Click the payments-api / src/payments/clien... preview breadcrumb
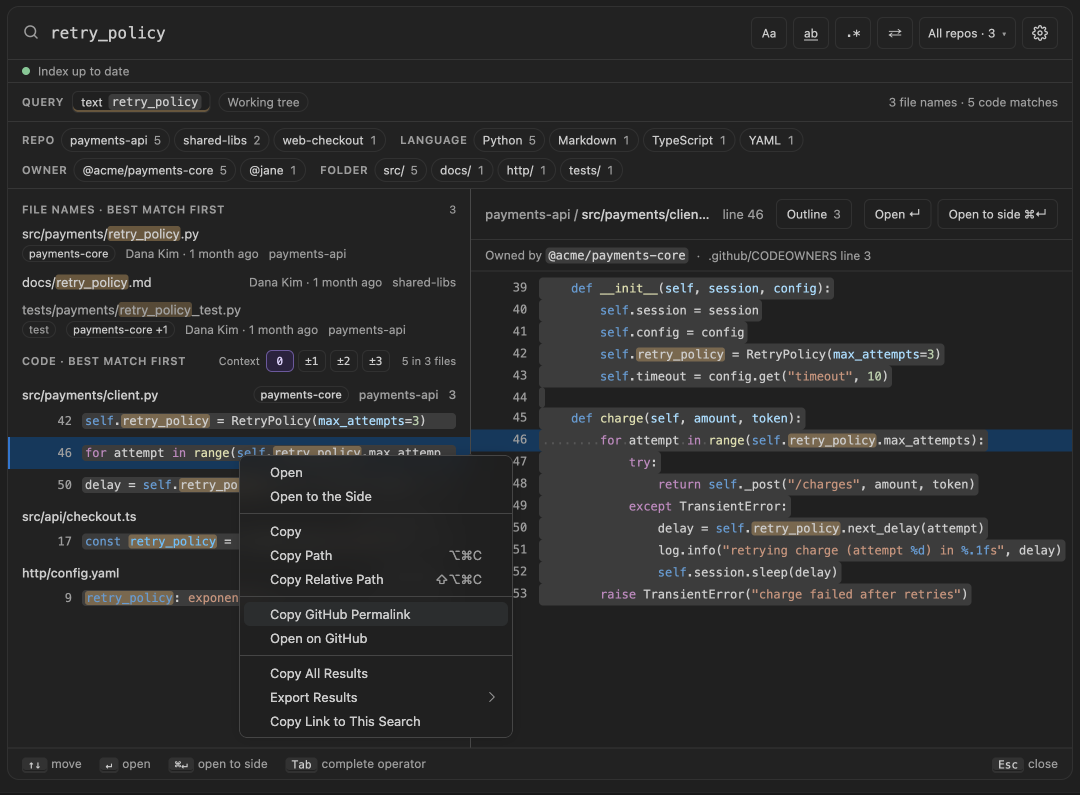Screen dimensions: 1080x795 (x=596, y=214)
